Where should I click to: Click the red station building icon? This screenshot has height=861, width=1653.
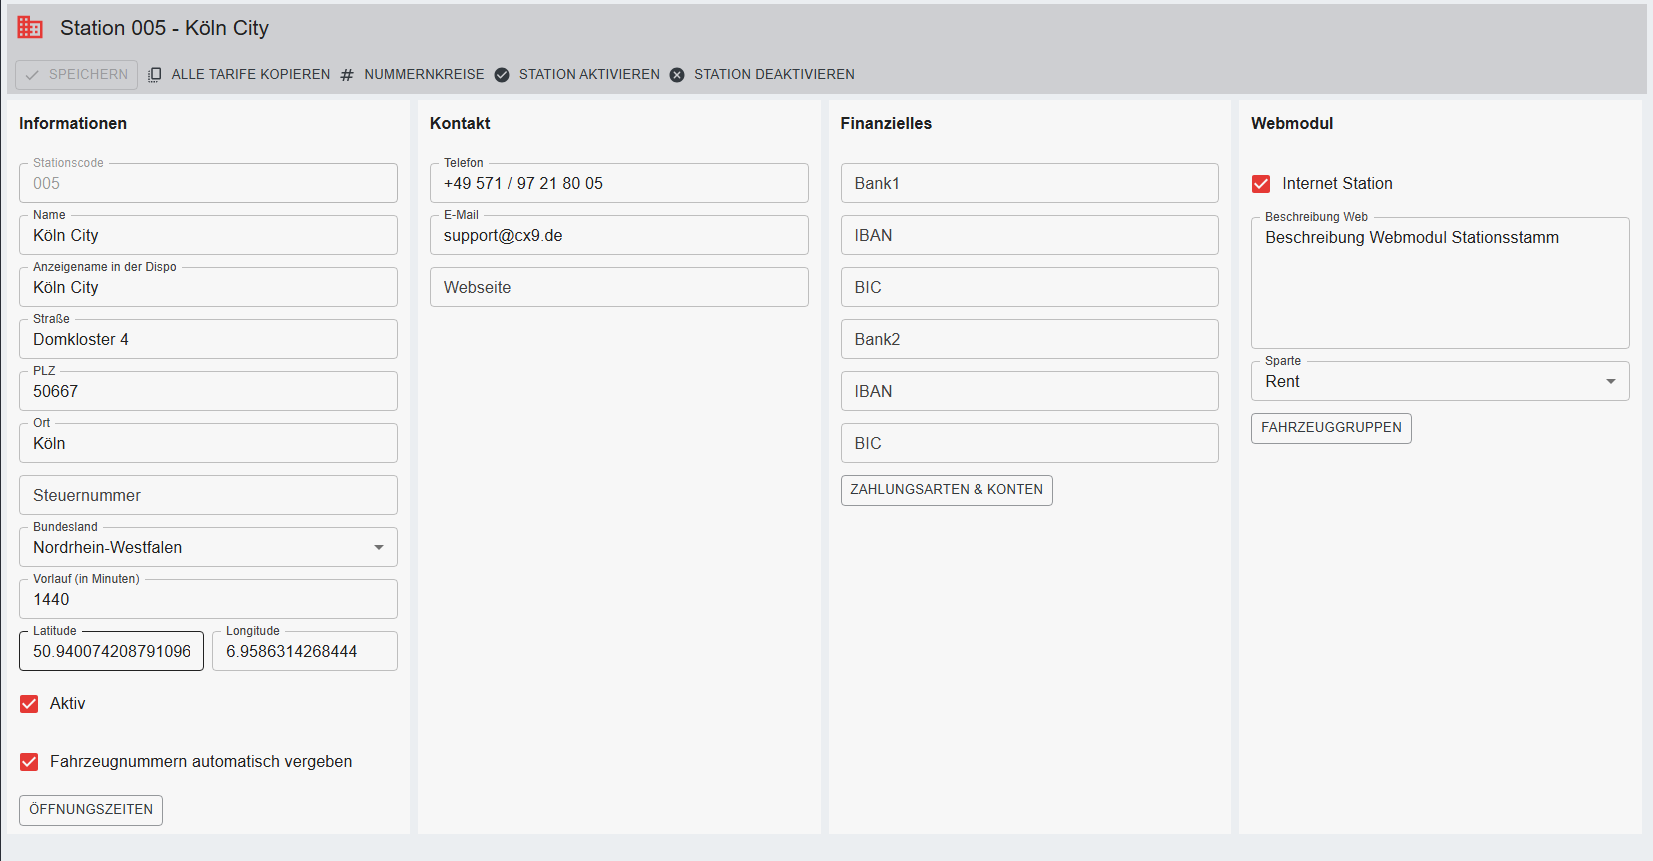30,28
